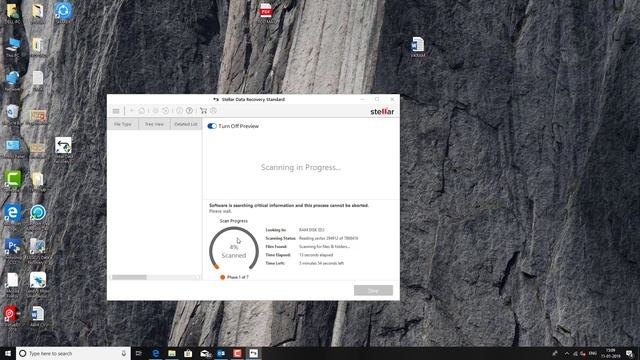This screenshot has height=360, width=640.
Task: Click the 'Time Left' row label
Action: tap(275, 263)
